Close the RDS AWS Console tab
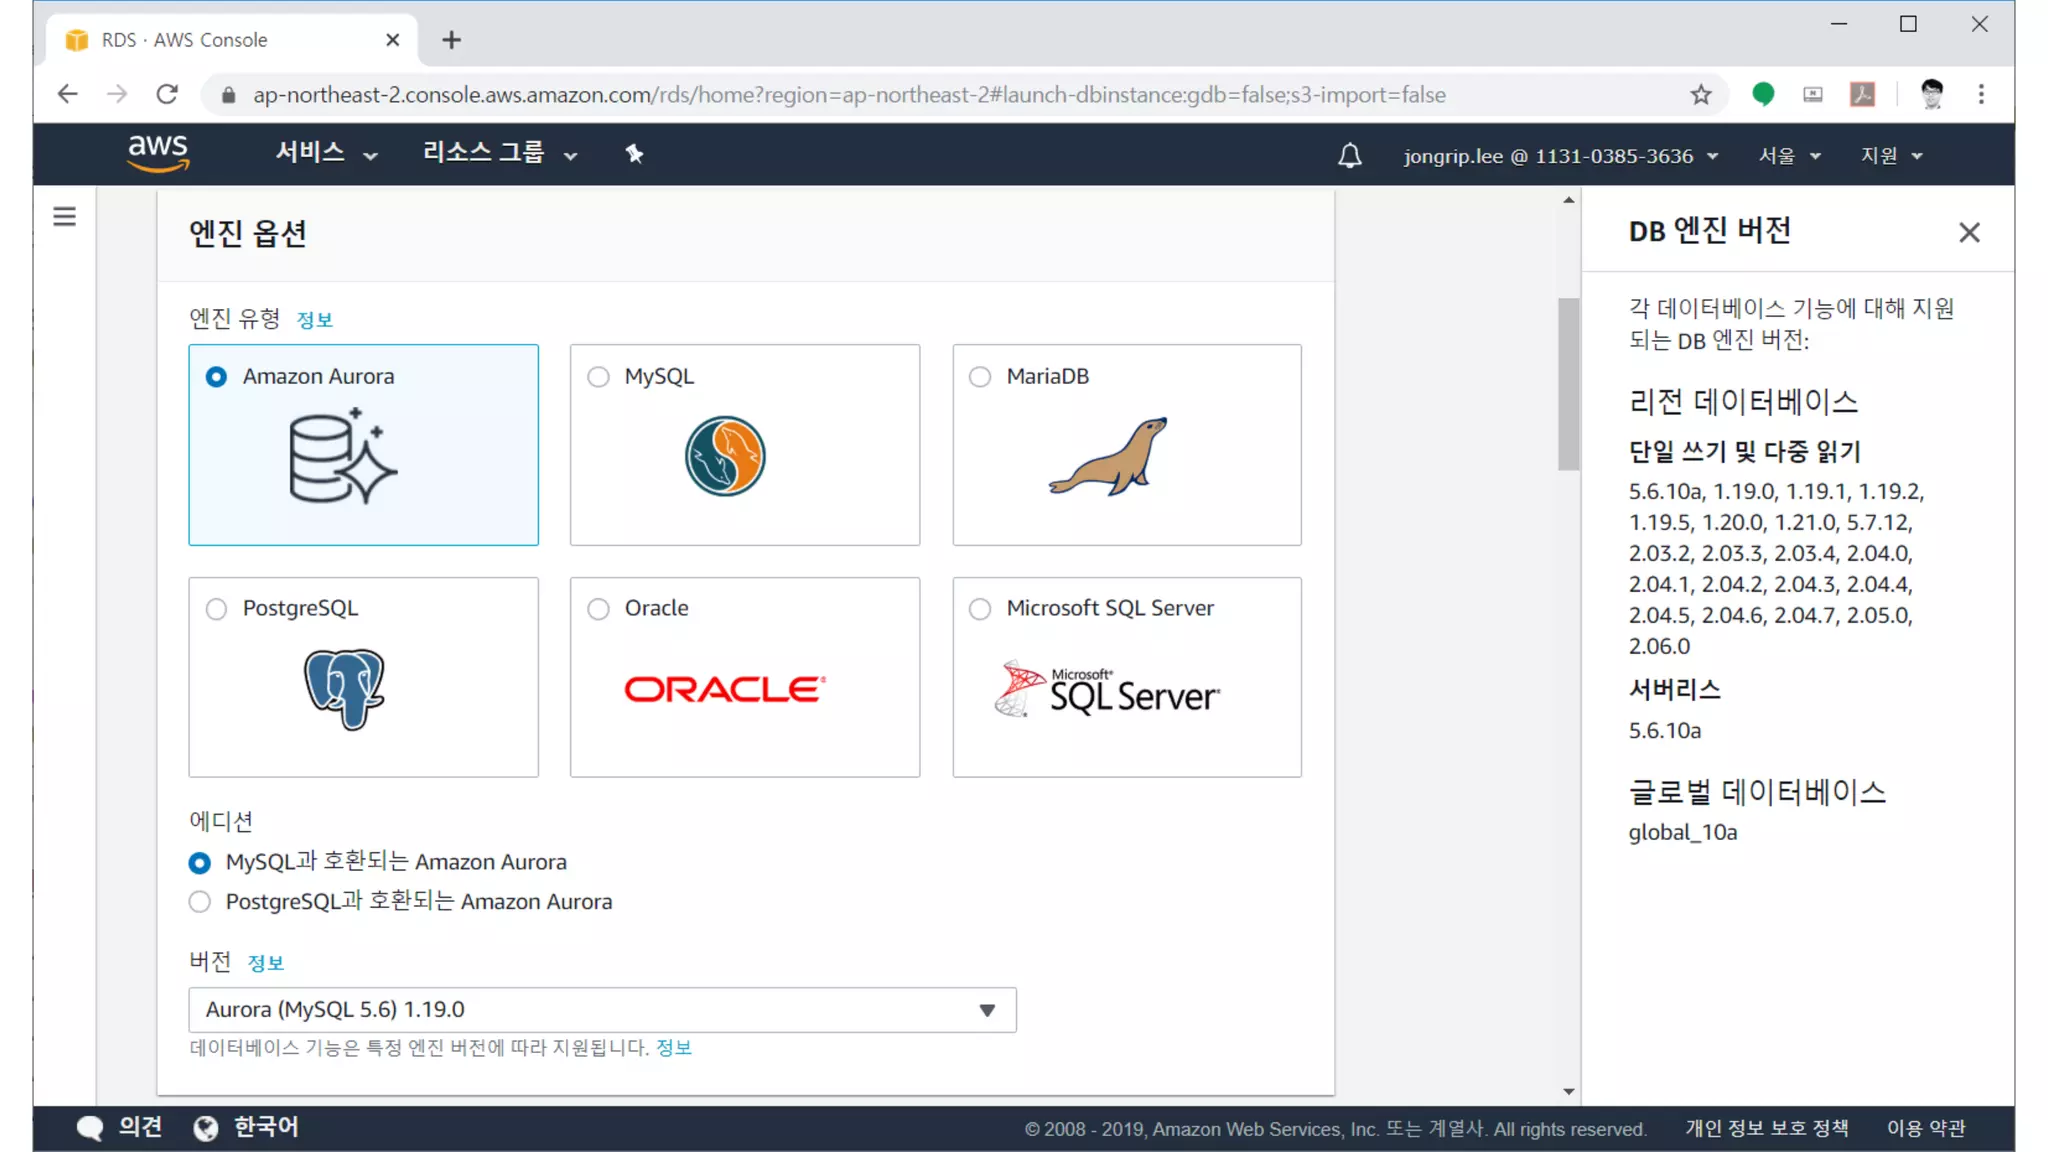The image size is (2048, 1152). (x=392, y=40)
